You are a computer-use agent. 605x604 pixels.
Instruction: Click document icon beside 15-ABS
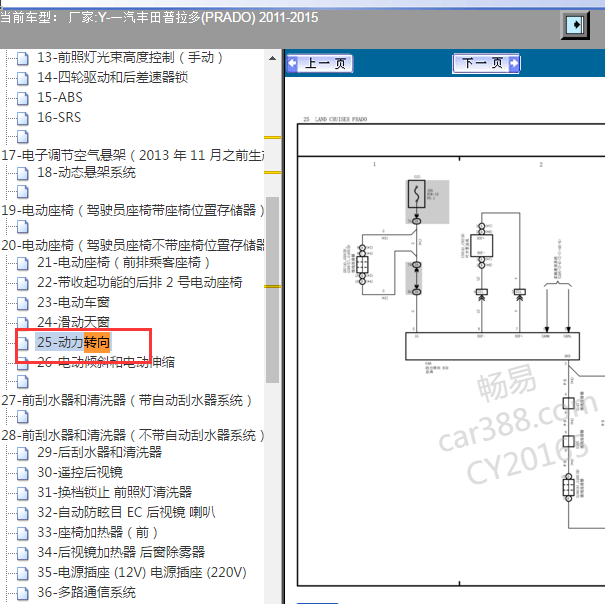click(23, 98)
